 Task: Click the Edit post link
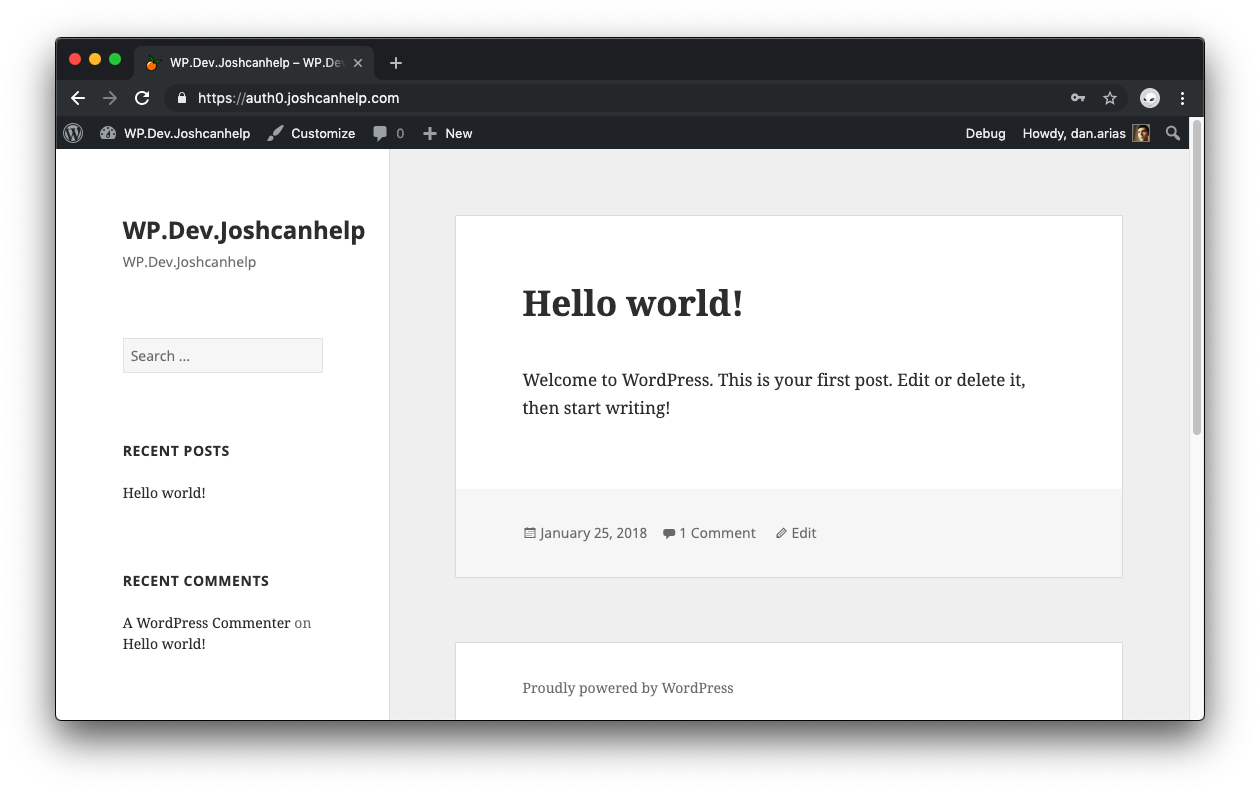point(804,533)
